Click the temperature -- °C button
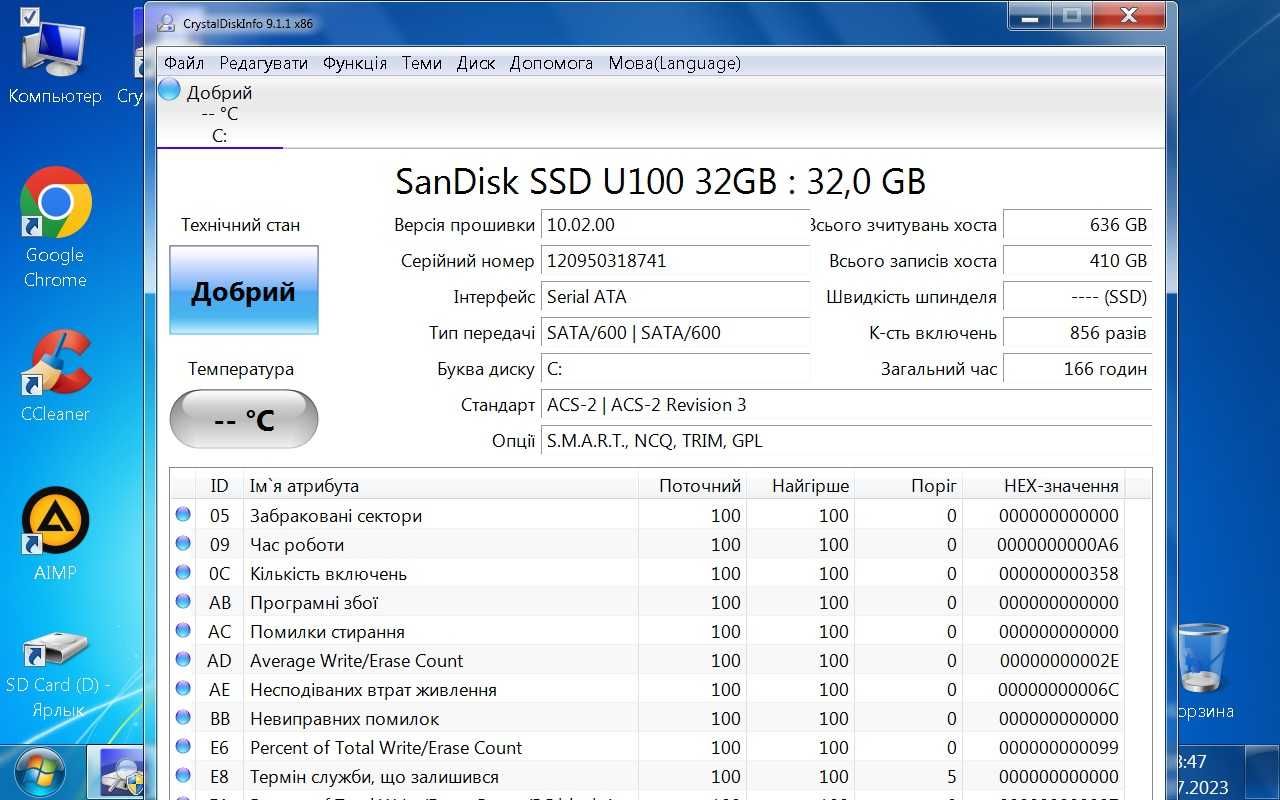 [244, 419]
